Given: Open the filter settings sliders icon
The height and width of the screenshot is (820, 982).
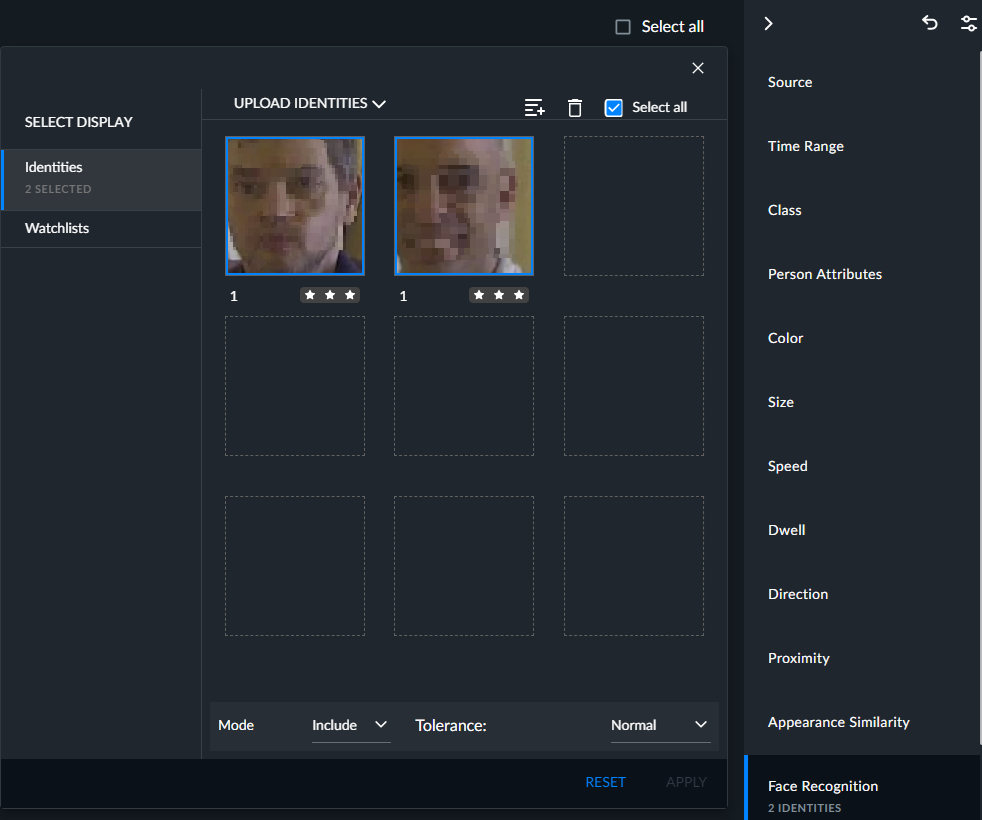Looking at the screenshot, I should coord(968,24).
